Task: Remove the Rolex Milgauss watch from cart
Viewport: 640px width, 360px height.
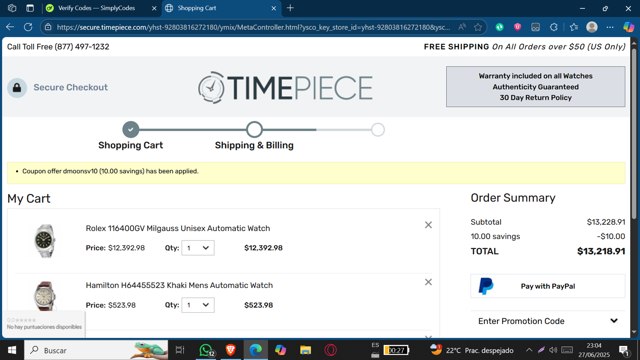Action: coord(428,225)
